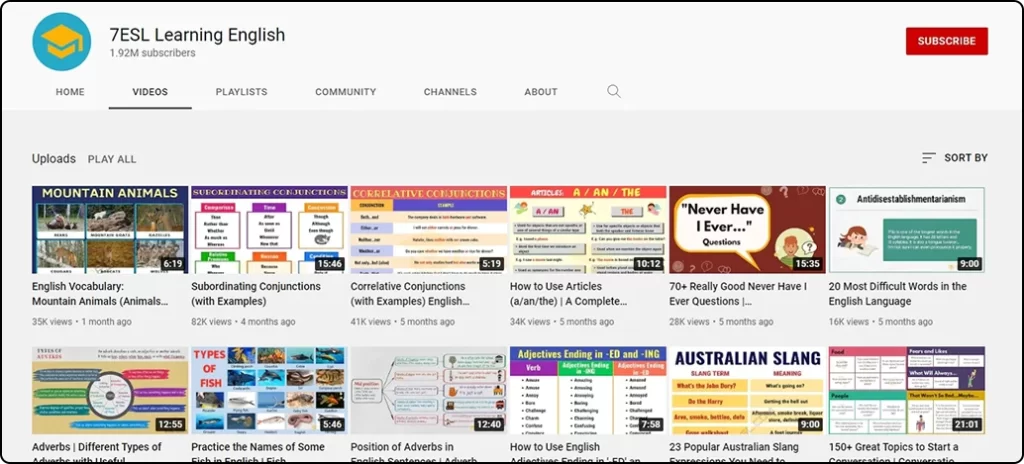This screenshot has width=1024, height=464.
Task: Open the Australian Slang thumbnail
Action: click(x=747, y=390)
